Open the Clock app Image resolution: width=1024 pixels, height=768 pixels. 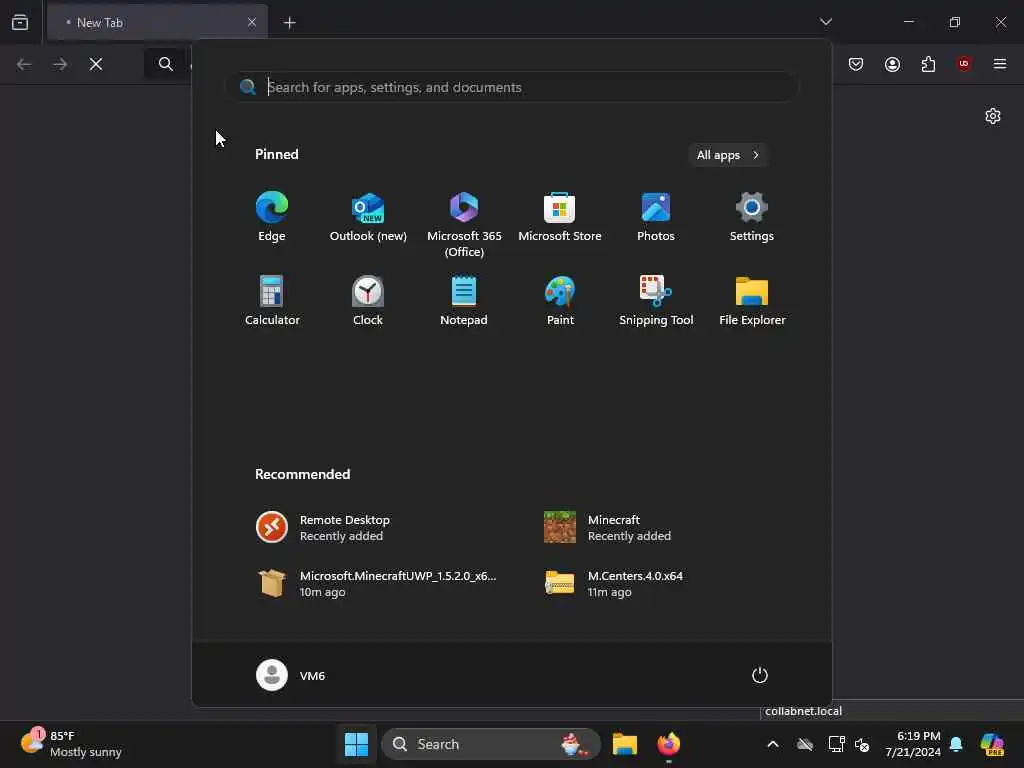click(x=368, y=301)
